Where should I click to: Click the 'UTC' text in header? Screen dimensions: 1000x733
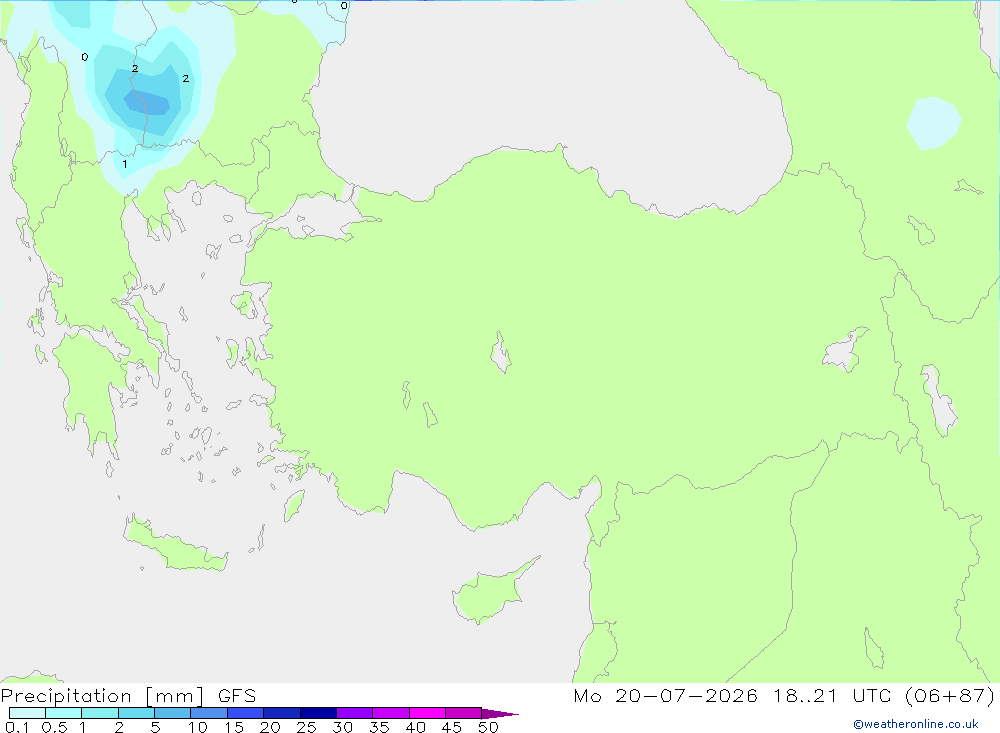click(871, 695)
